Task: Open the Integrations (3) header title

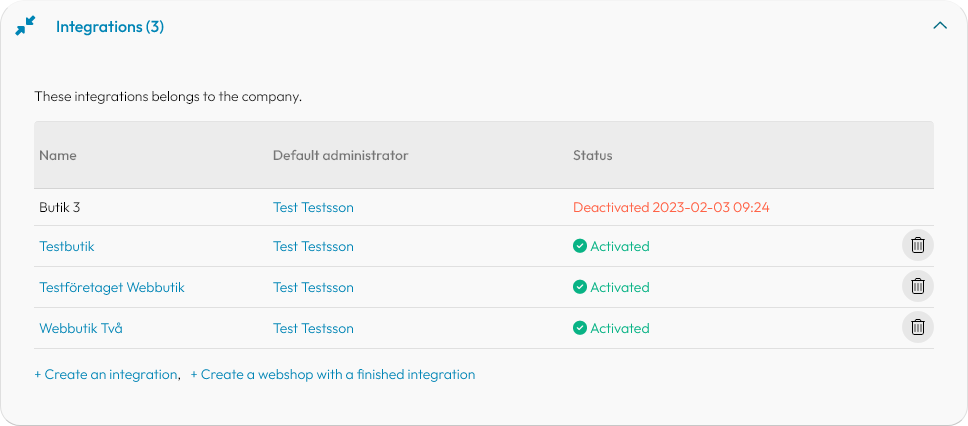Action: click(110, 27)
